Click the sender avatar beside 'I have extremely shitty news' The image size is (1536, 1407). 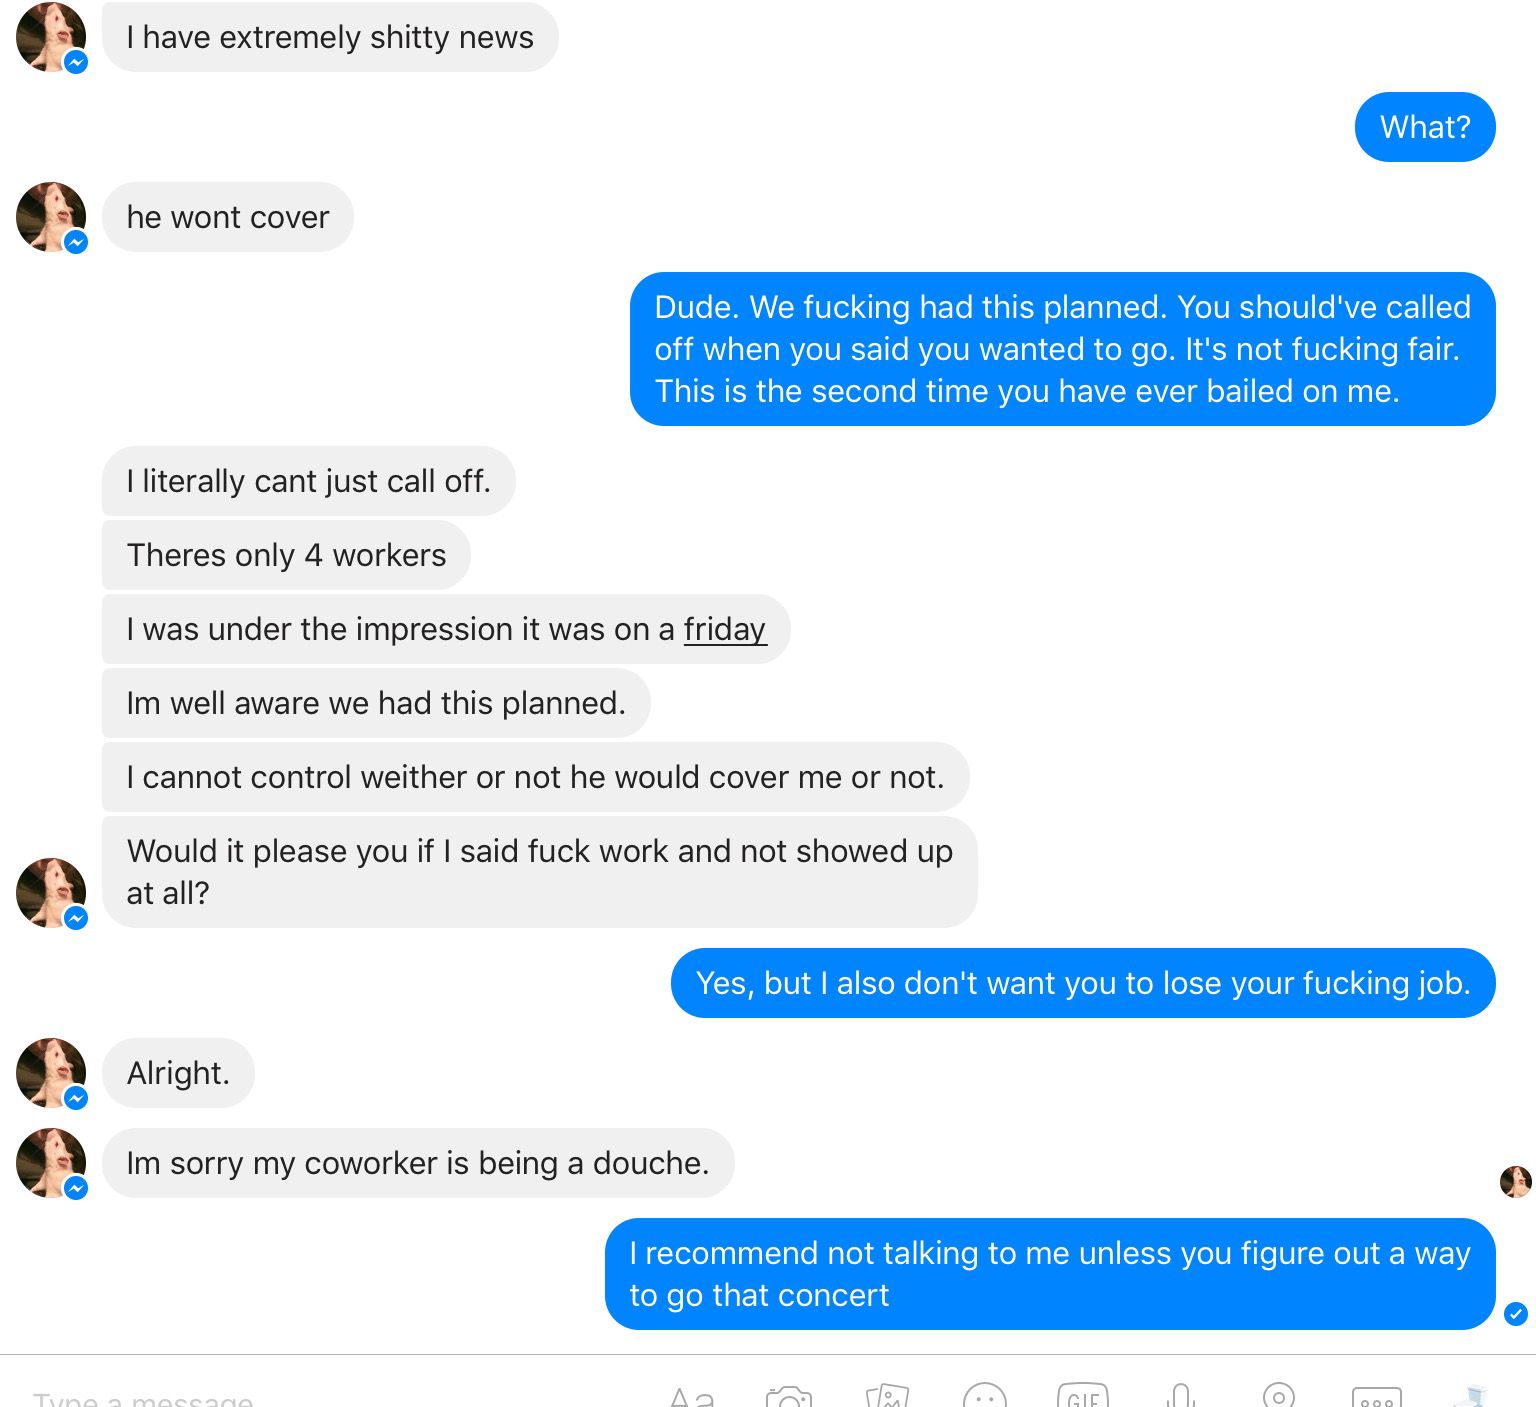(x=51, y=37)
